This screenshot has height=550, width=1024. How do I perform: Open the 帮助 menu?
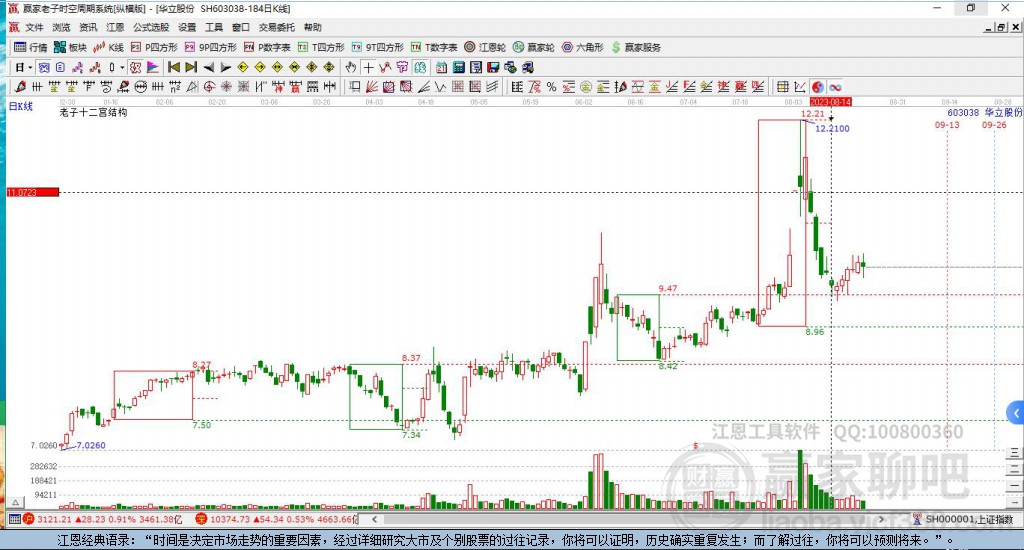point(313,27)
